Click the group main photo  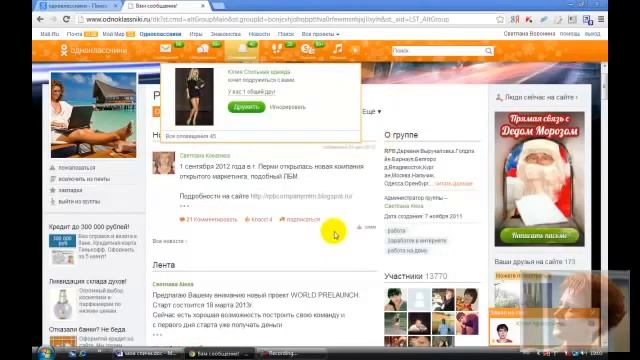coord(93,115)
